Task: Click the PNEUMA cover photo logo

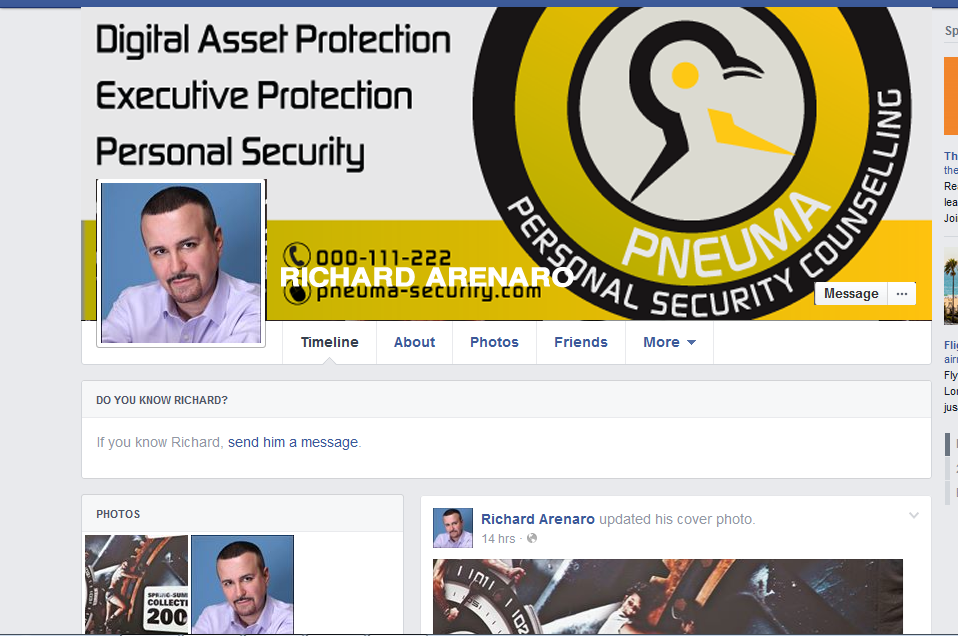Action: (692, 163)
